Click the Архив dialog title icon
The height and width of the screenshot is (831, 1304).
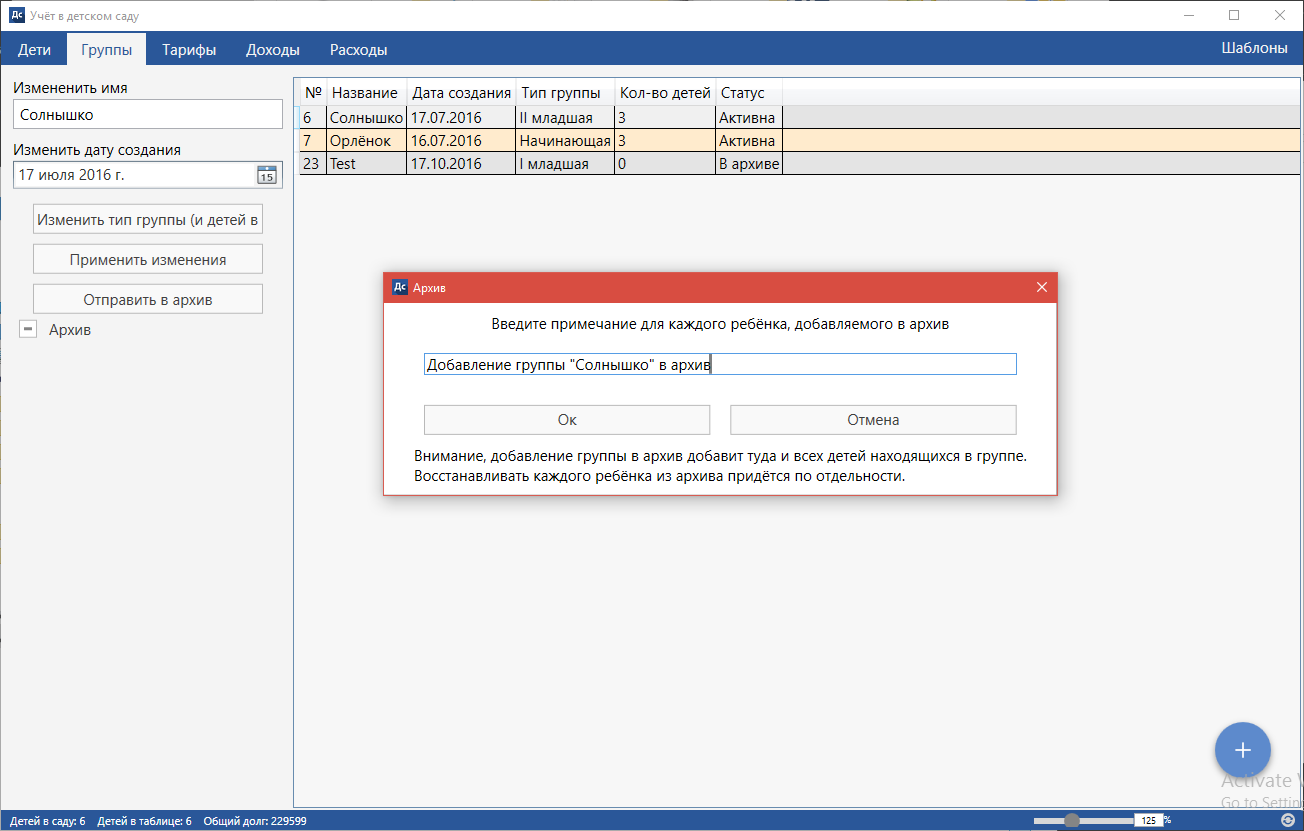399,287
